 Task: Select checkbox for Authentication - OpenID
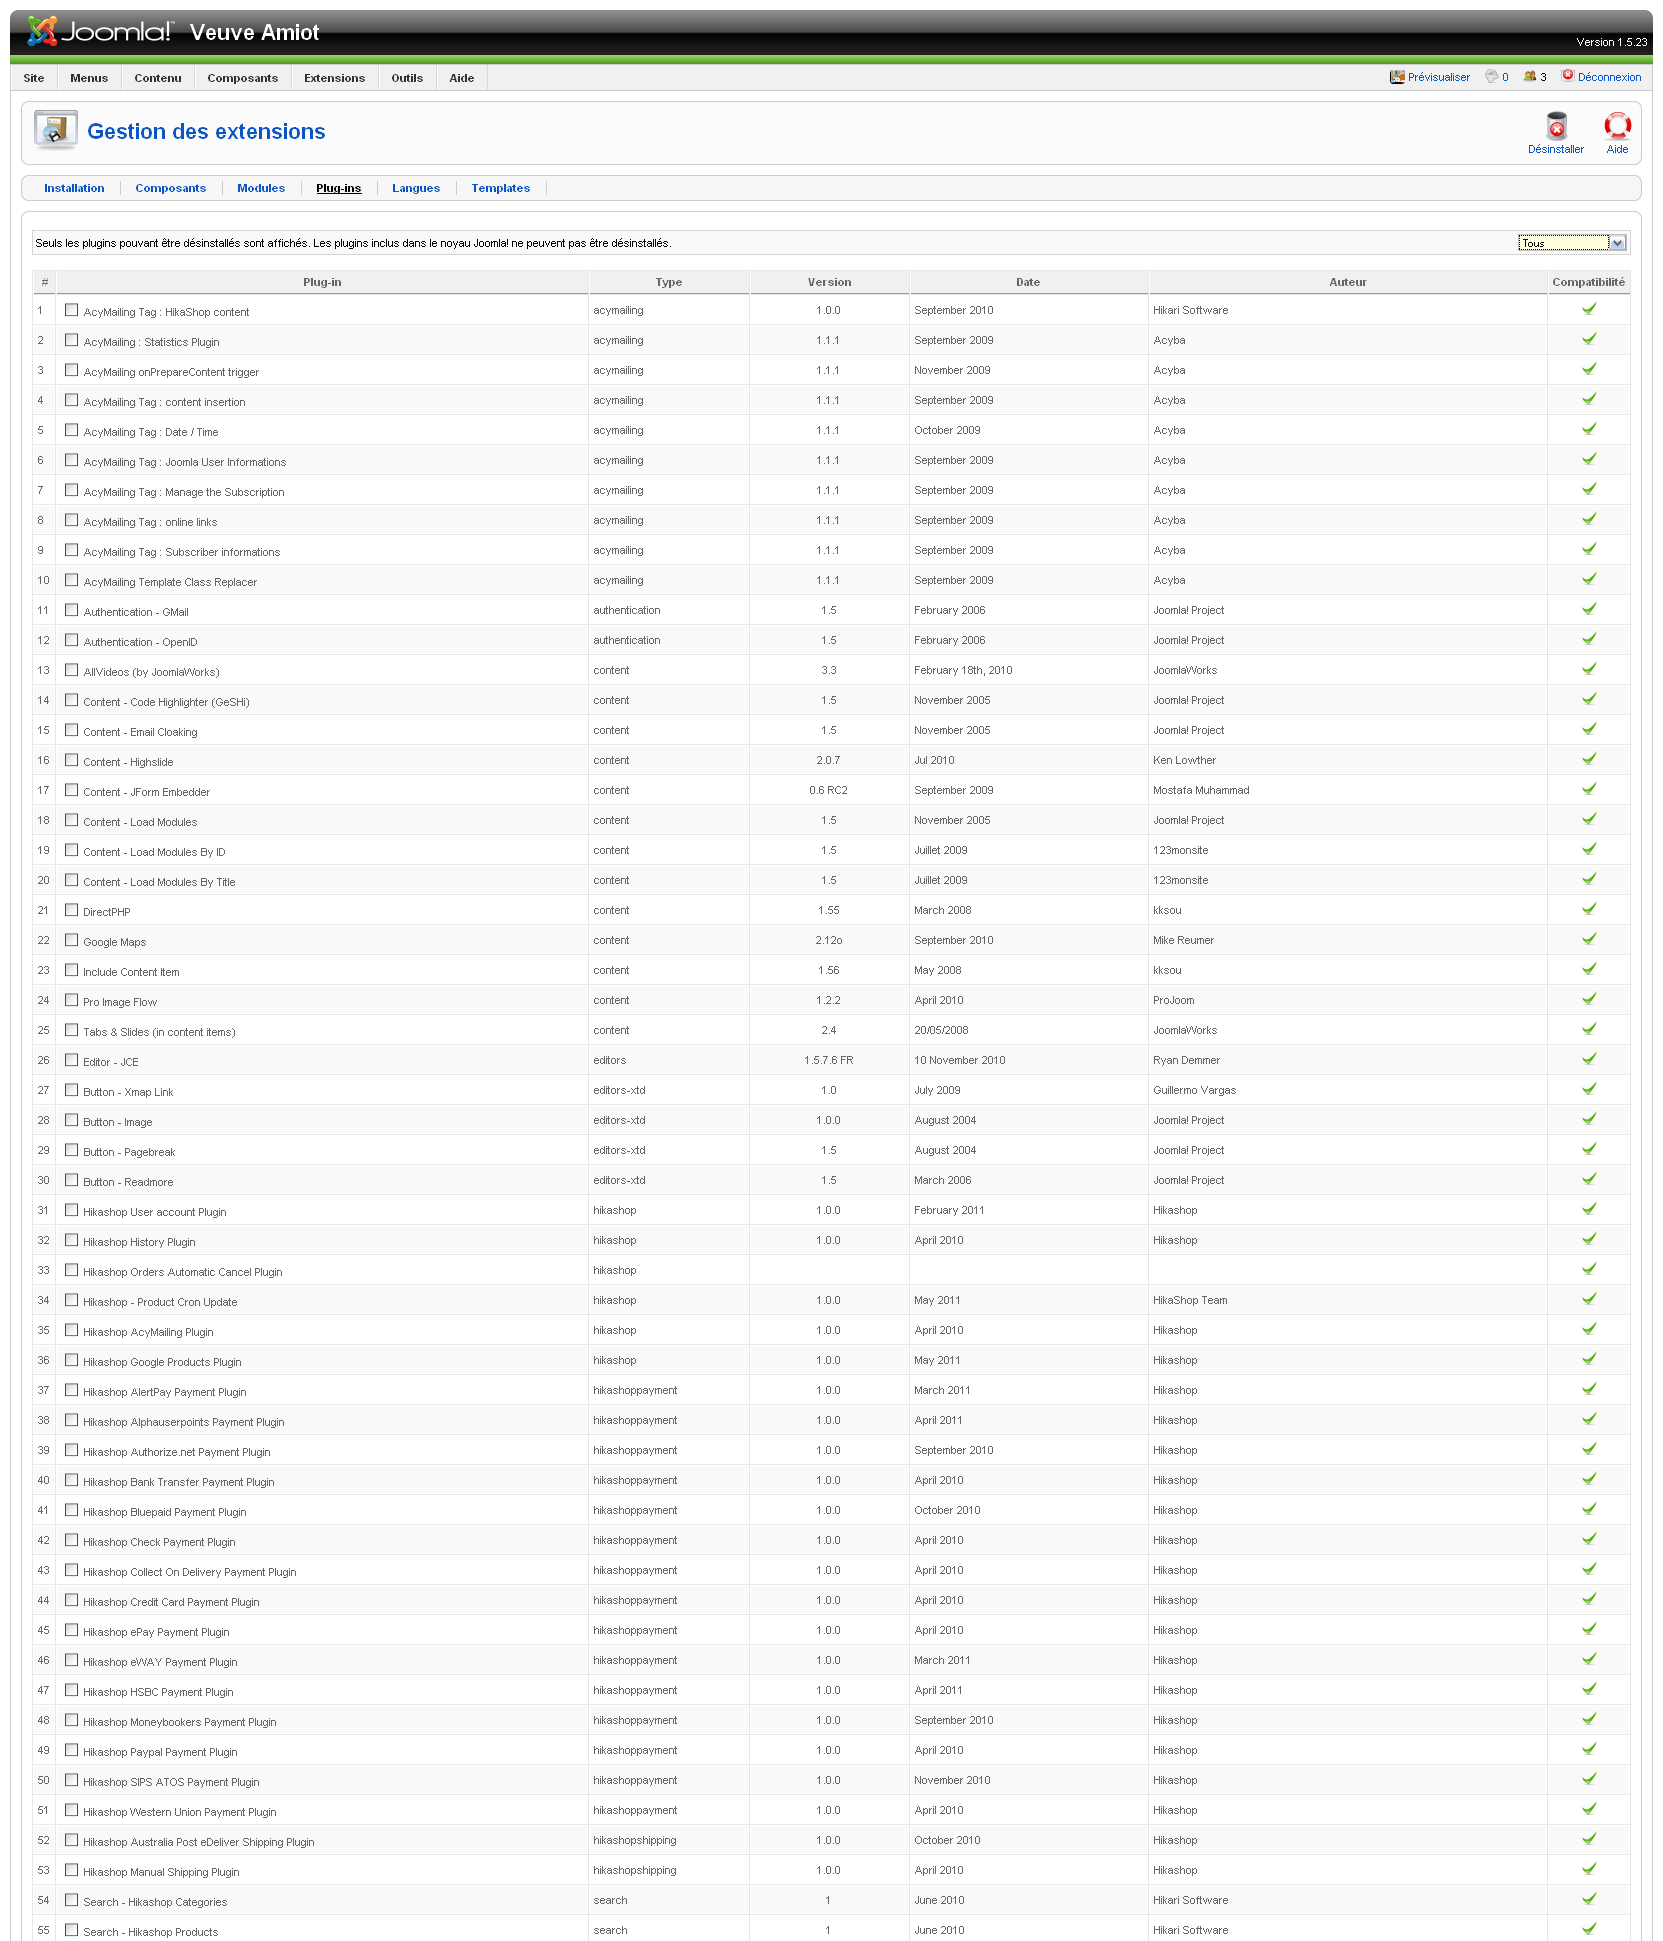(71, 640)
